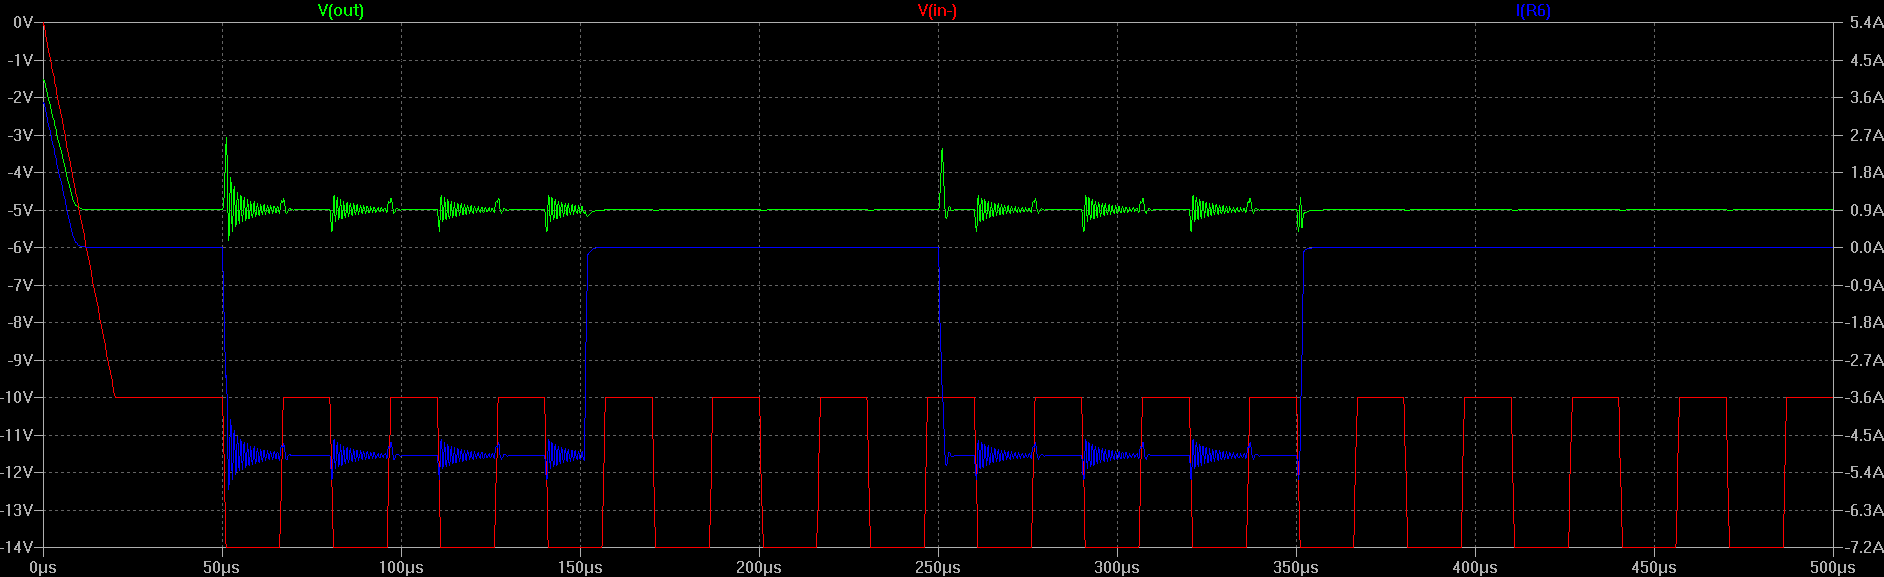Image resolution: width=1884 pixels, height=577 pixels.
Task: Click the 100µs time axis label
Action: pyautogui.click(x=401, y=567)
